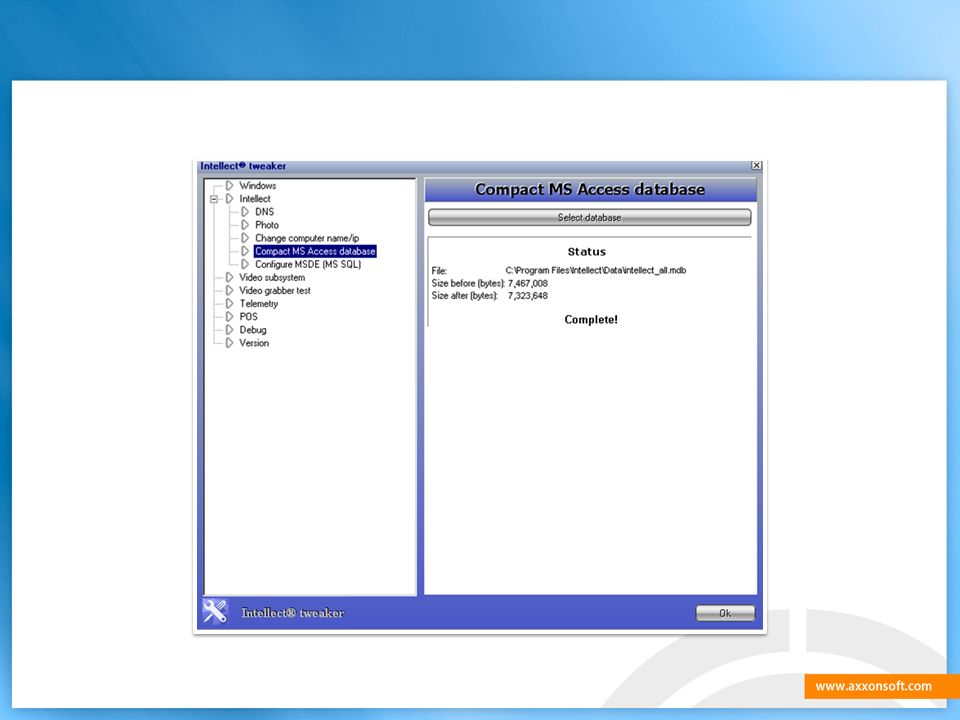Select Compact MS Access database in tree
Image resolution: width=960 pixels, height=720 pixels.
pos(315,251)
